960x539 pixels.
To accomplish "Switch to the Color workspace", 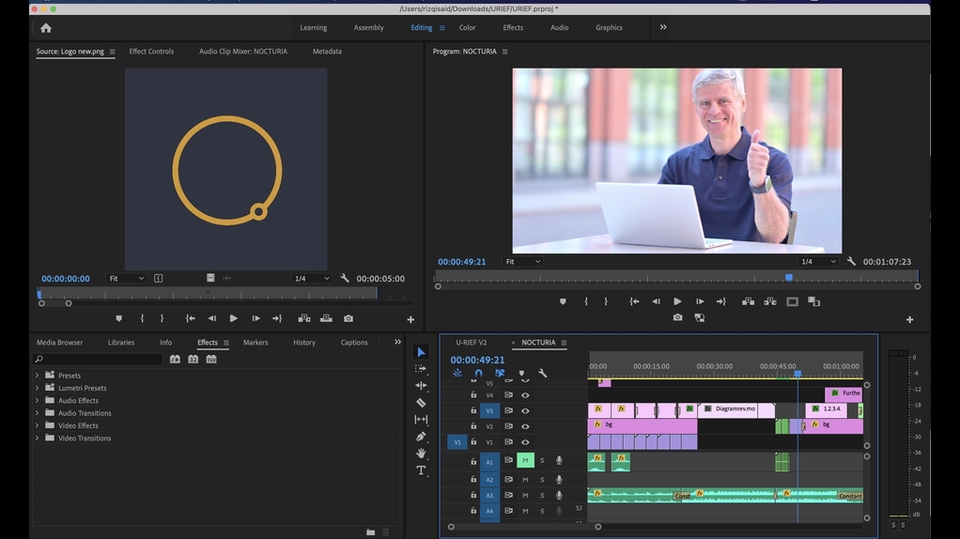I will 467,28.
